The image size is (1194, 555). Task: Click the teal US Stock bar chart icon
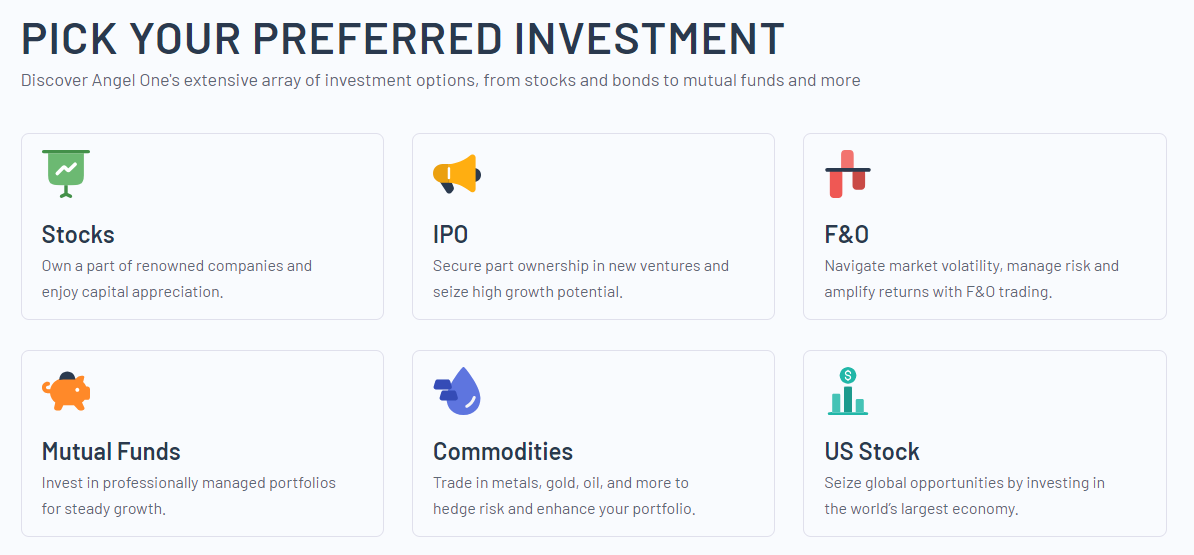click(x=848, y=391)
